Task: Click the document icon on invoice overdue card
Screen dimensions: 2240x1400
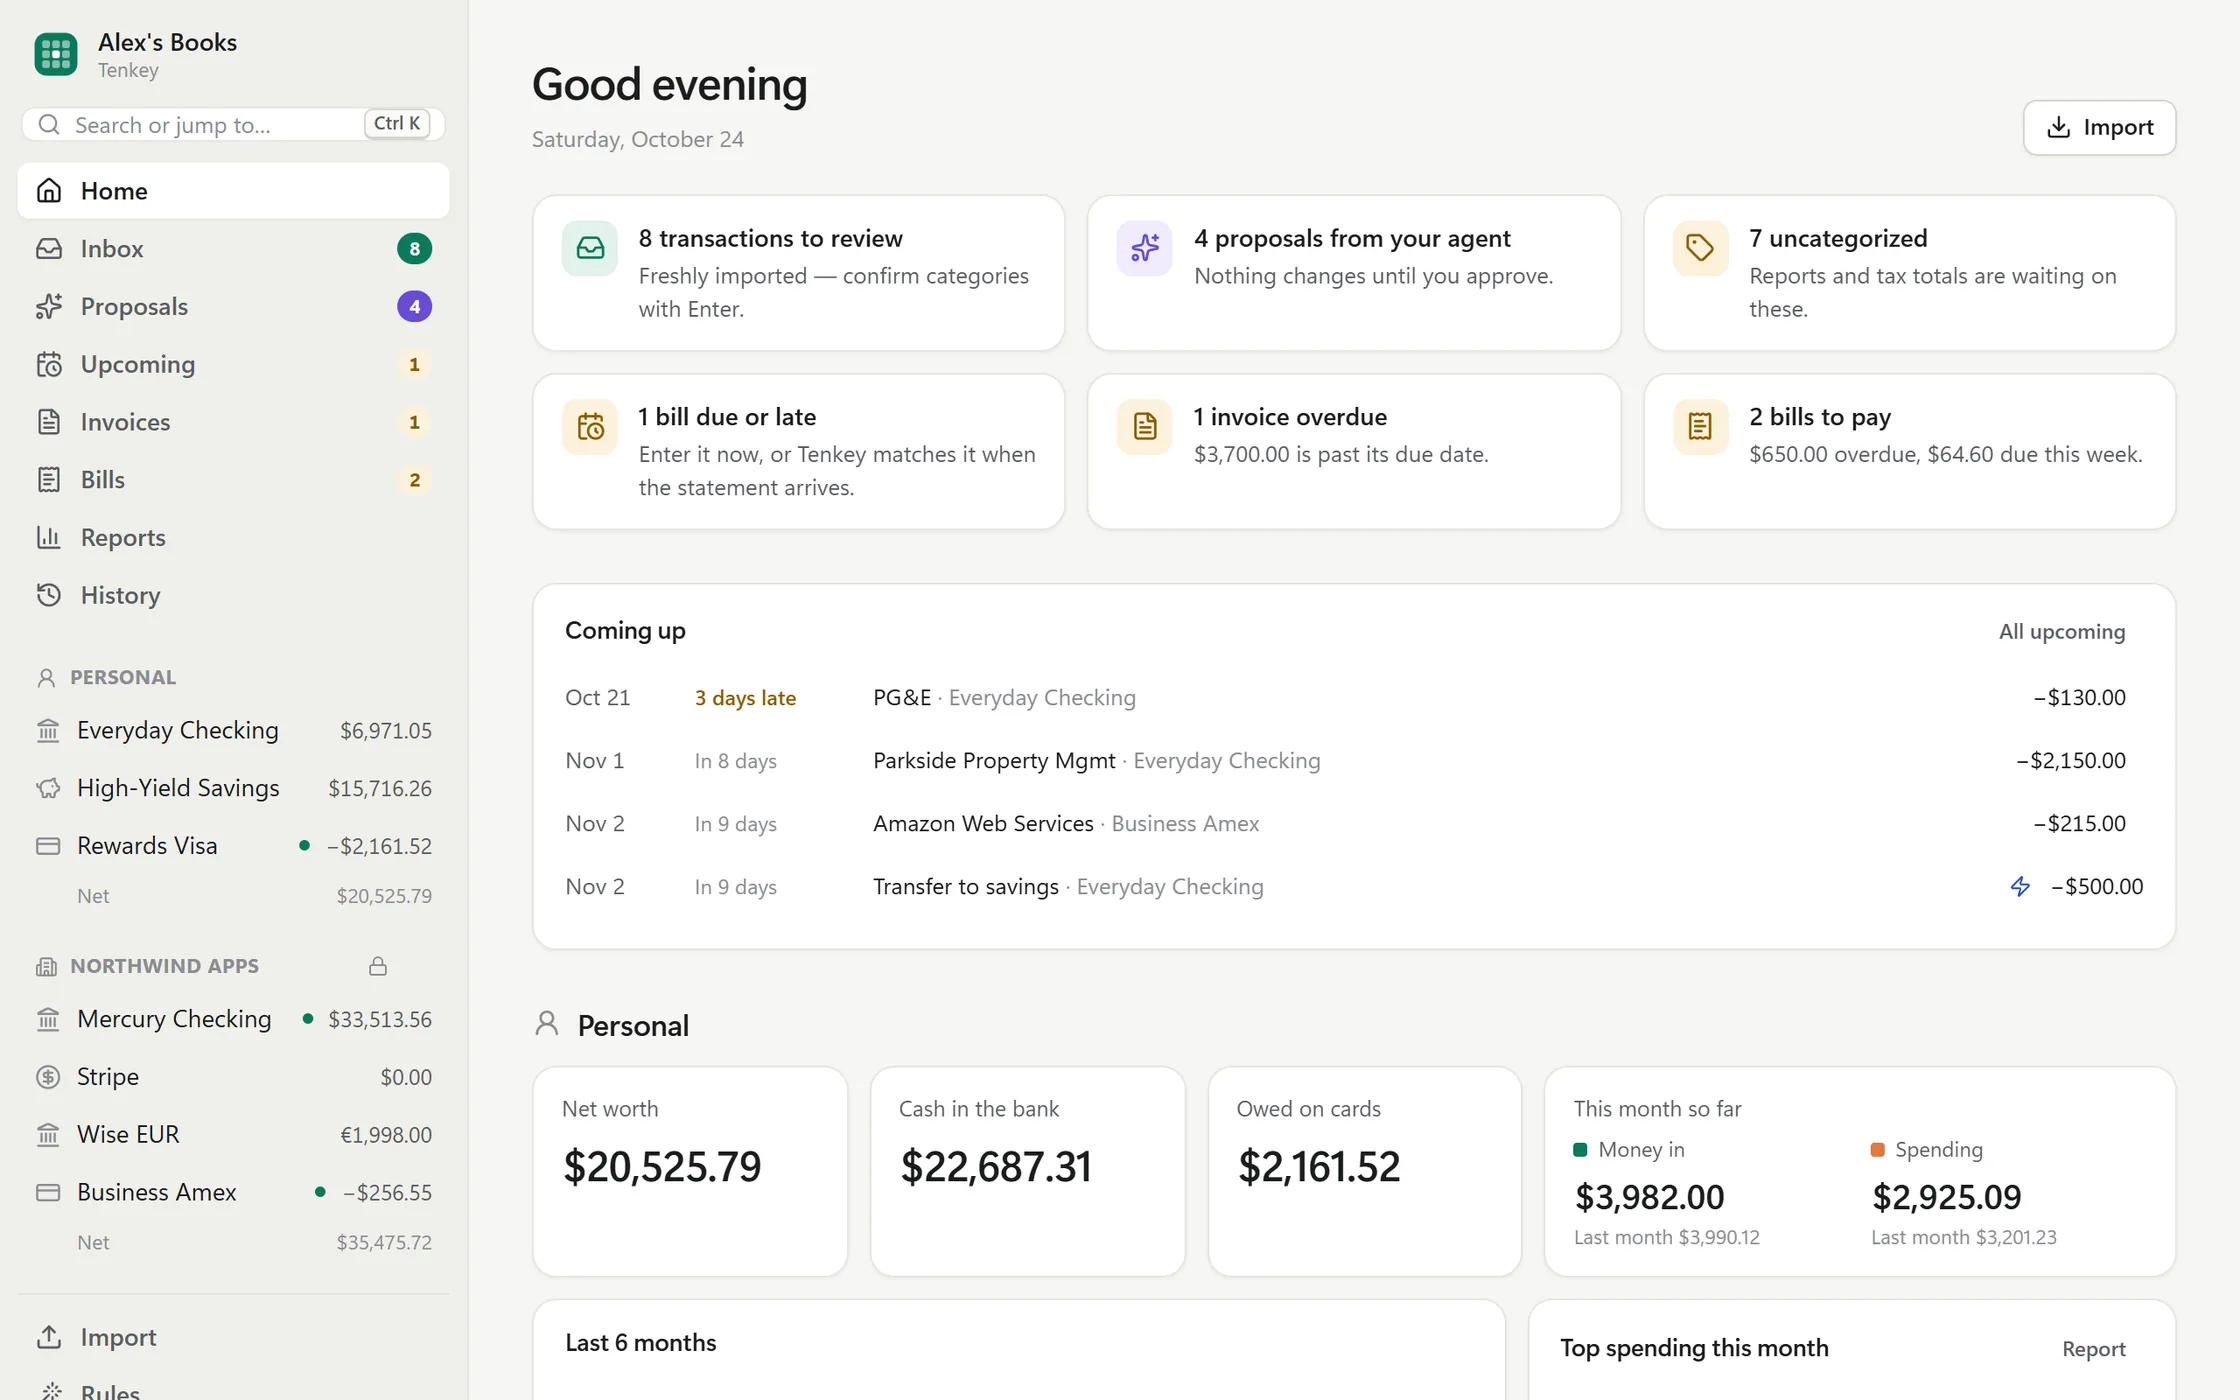Action: [x=1145, y=427]
